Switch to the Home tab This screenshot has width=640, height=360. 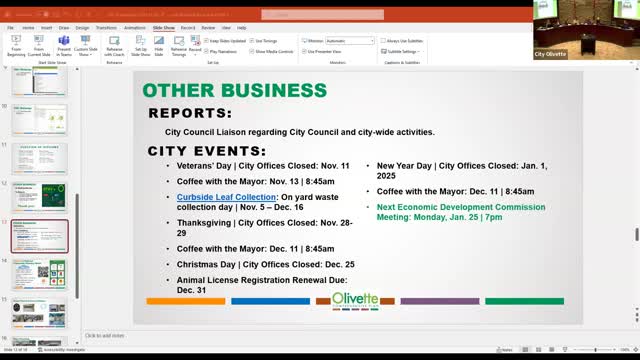point(28,28)
